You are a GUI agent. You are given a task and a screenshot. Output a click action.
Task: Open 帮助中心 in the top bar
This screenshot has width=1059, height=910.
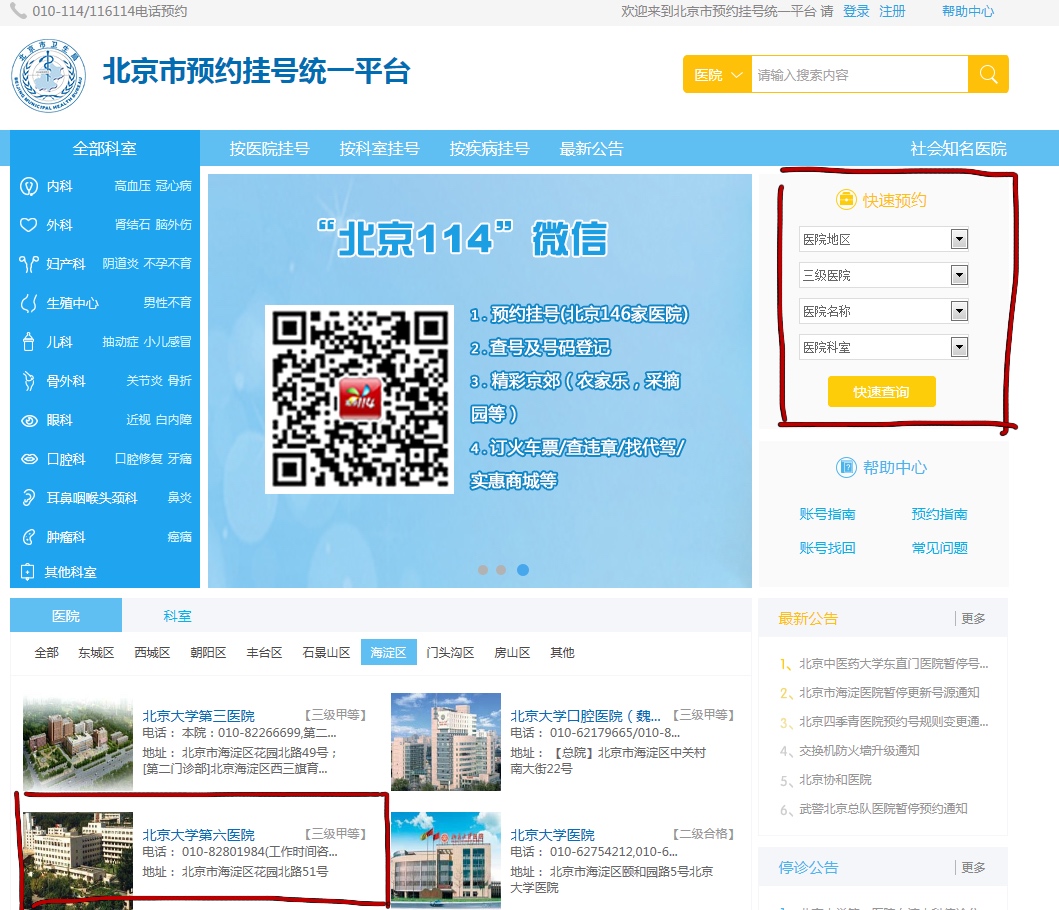[968, 11]
